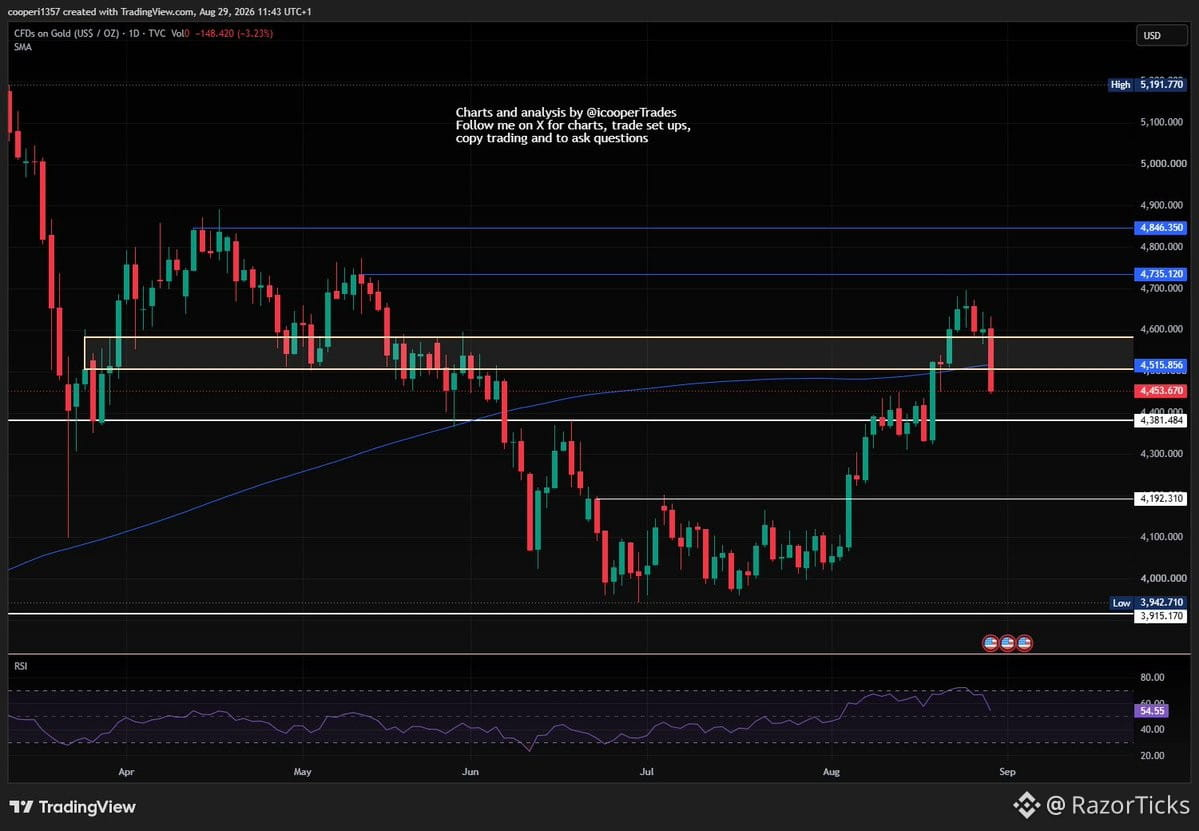Screen dimensions: 1199x831
Task: Select the yellow-bordered rectangle zone
Action: click(608, 353)
